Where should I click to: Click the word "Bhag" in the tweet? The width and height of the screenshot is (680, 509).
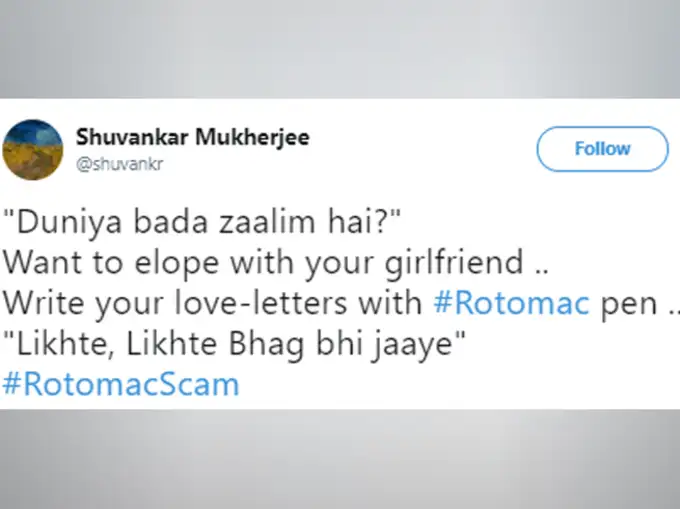tap(266, 345)
